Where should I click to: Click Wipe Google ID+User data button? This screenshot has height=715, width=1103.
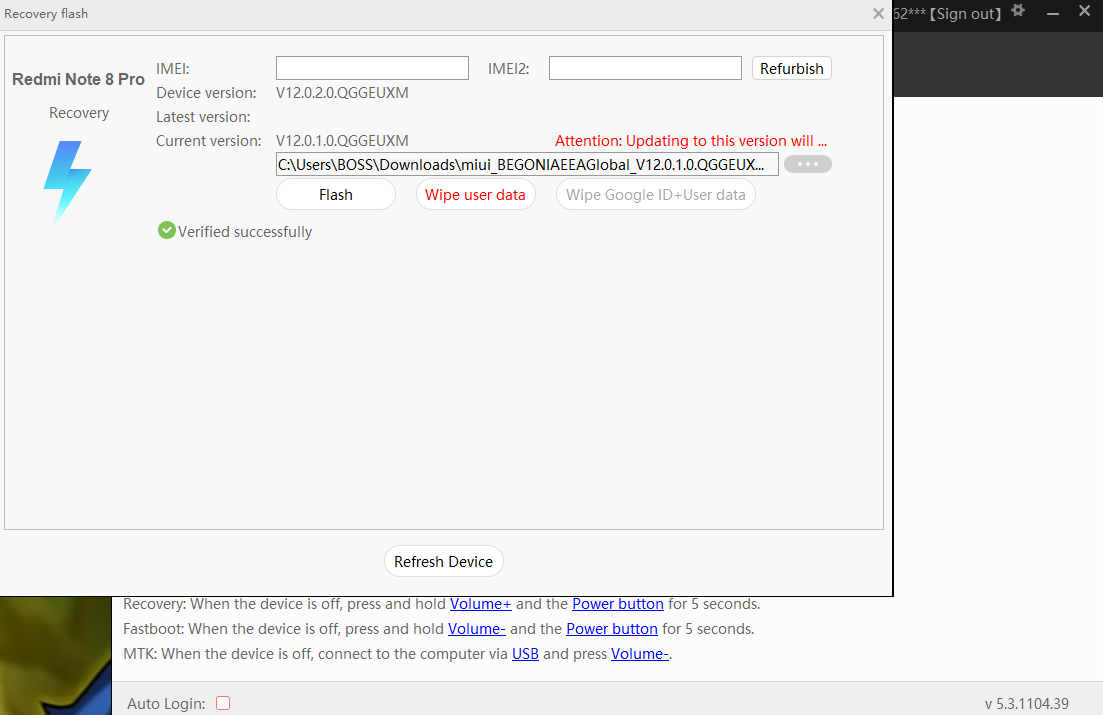click(x=655, y=195)
